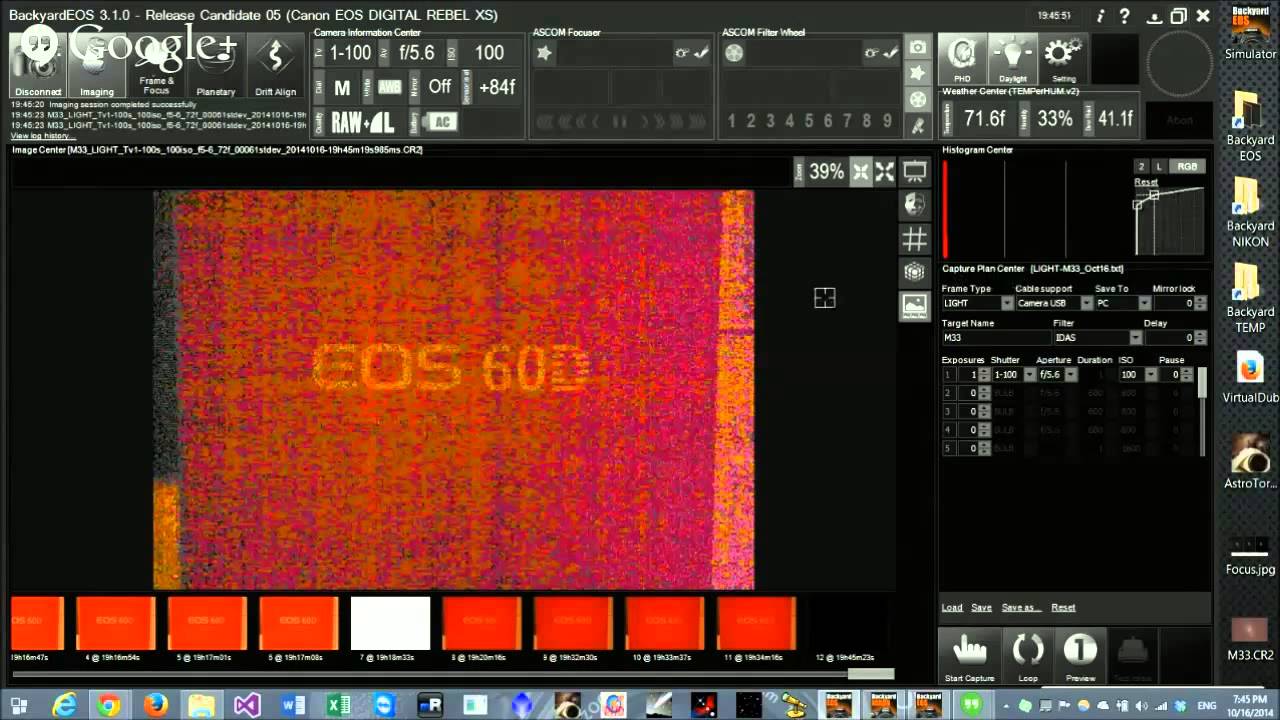1280x720 pixels.
Task: Select the L histogram mode
Action: point(1159,167)
